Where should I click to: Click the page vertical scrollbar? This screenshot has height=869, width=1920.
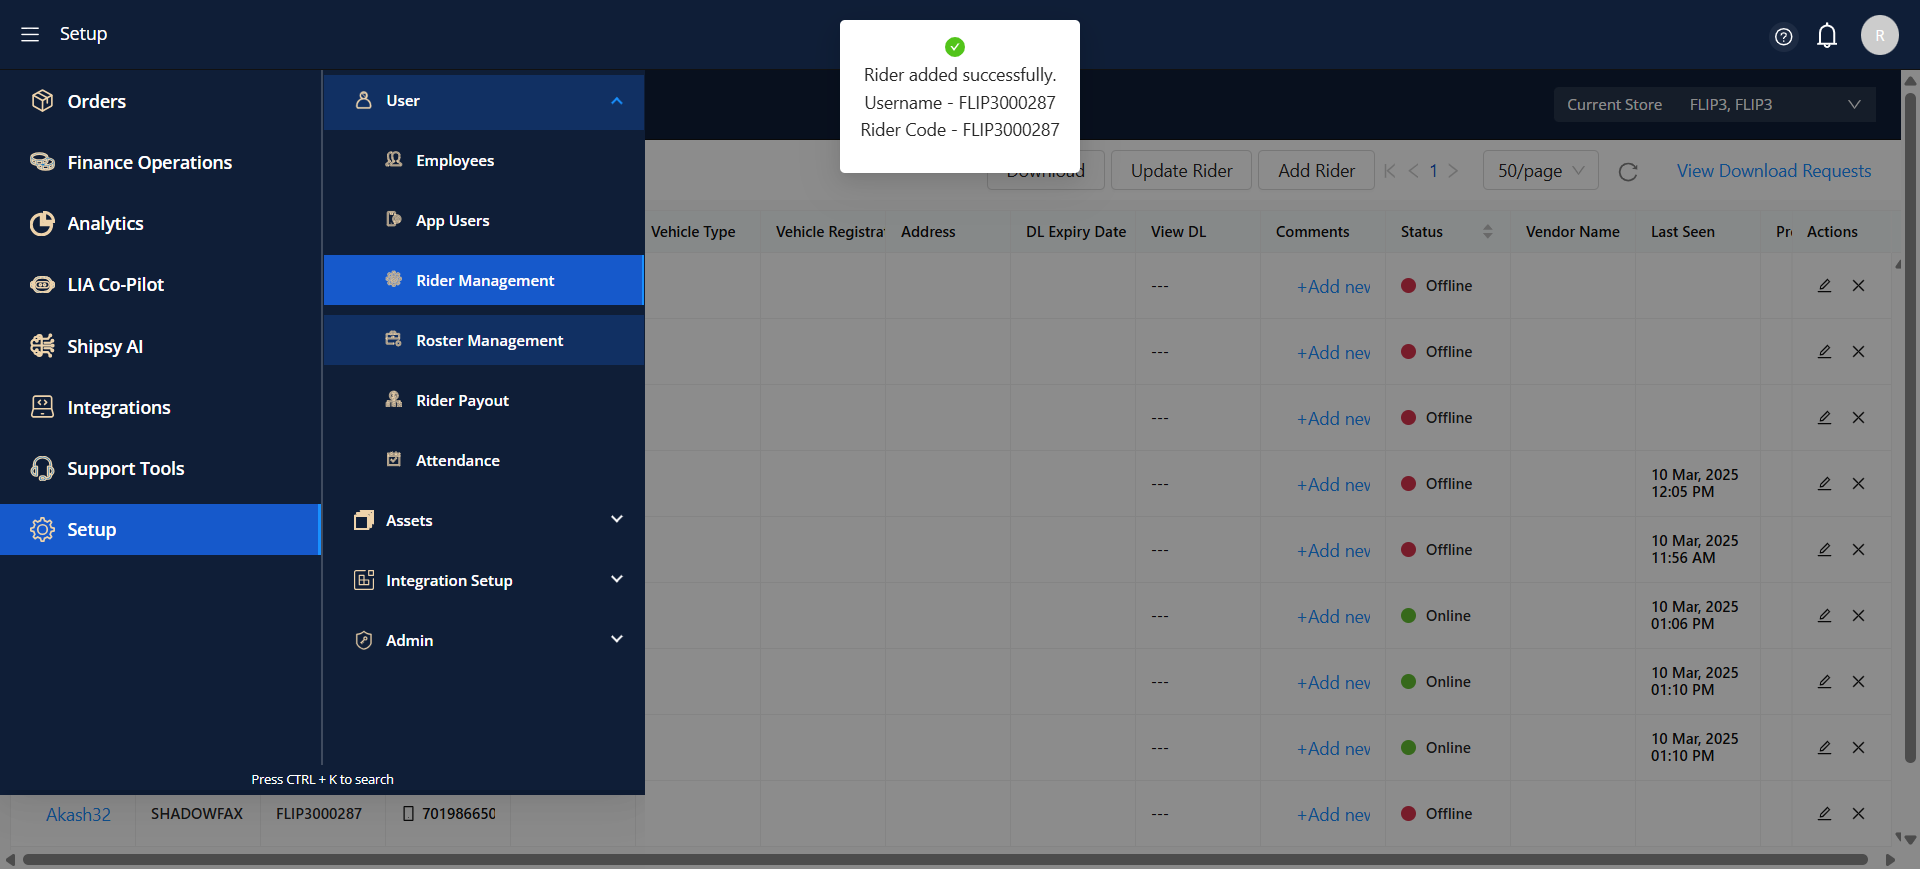1910,430
